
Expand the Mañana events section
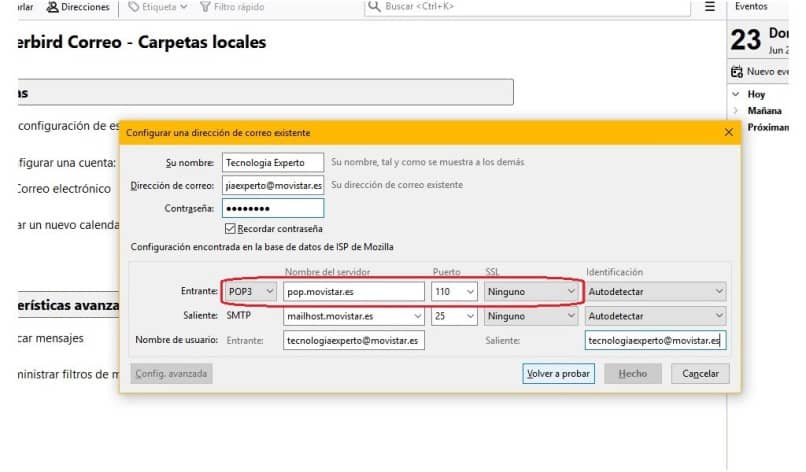(736, 111)
